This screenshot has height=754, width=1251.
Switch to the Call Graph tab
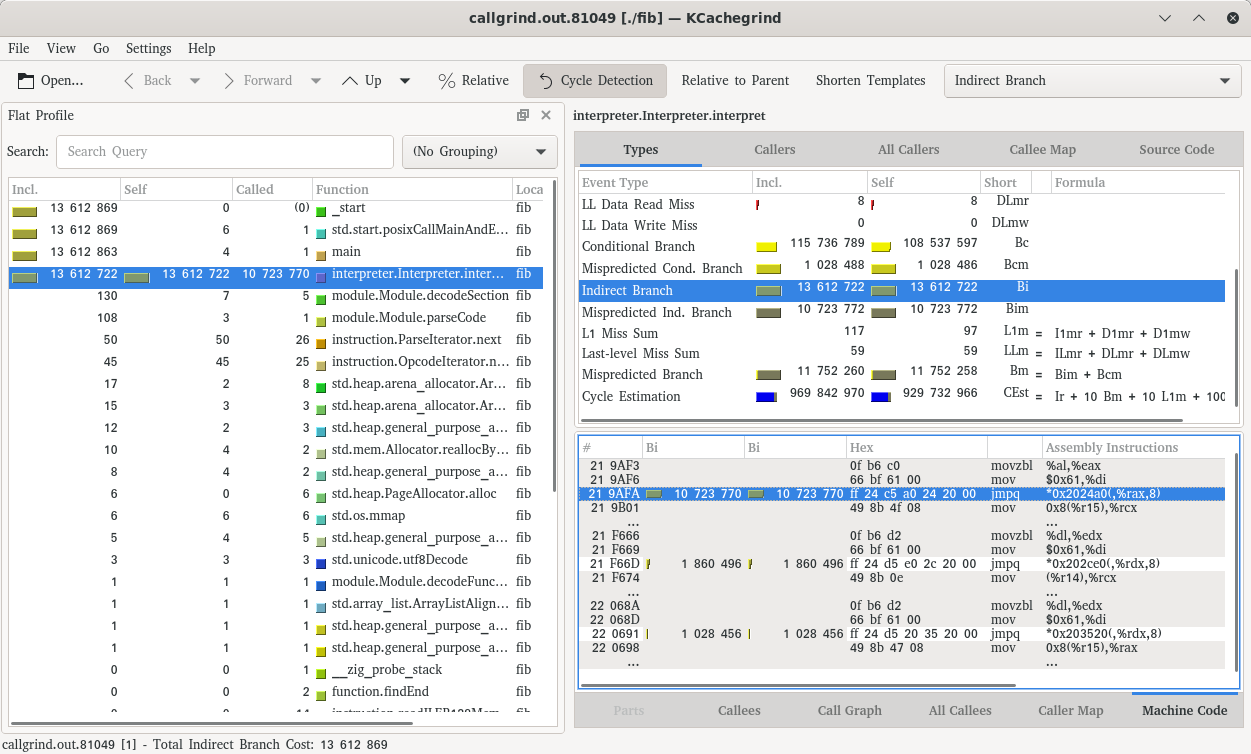pos(849,710)
